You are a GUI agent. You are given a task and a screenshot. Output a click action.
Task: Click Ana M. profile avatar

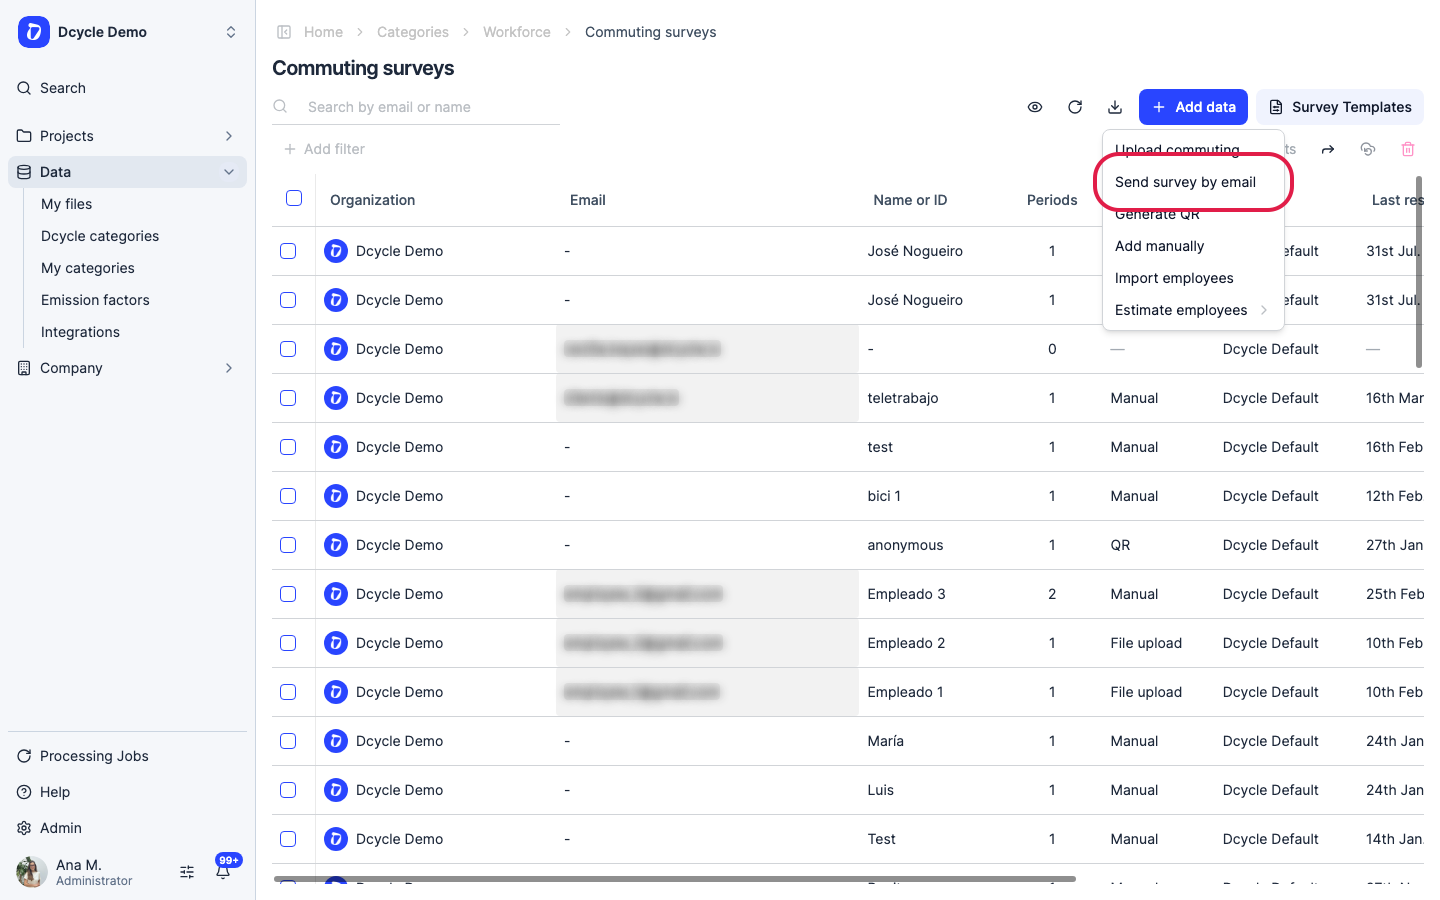(x=32, y=872)
